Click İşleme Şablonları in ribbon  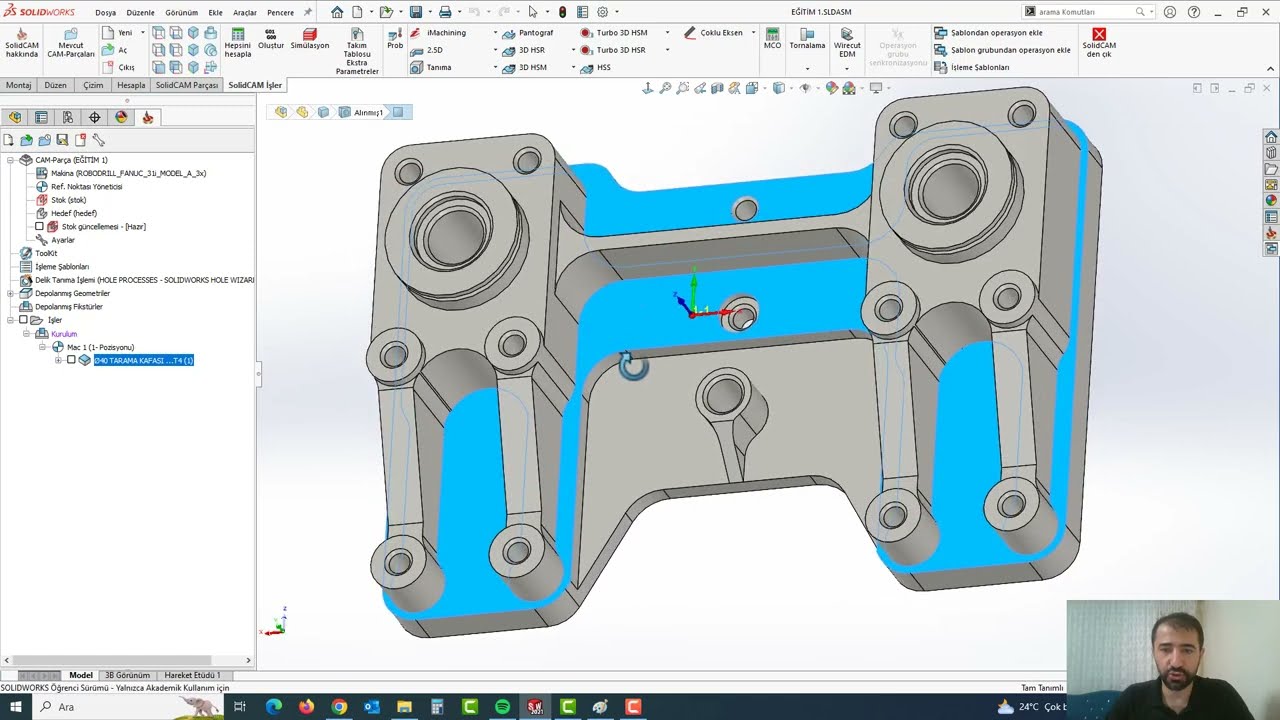[x=972, y=67]
